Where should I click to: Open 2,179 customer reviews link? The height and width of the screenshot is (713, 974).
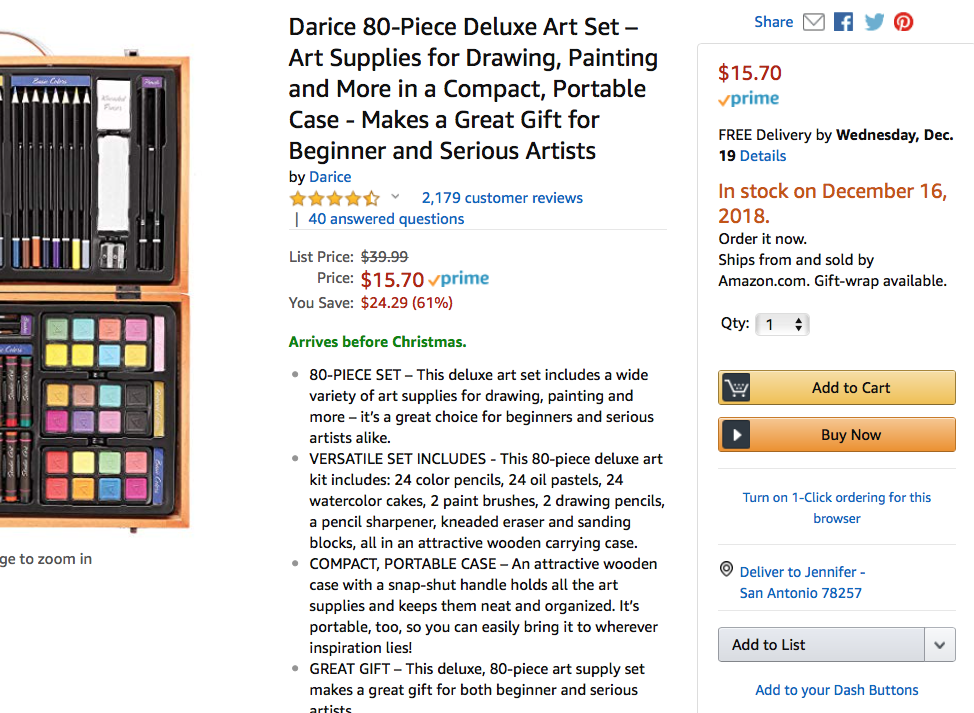tap(502, 198)
